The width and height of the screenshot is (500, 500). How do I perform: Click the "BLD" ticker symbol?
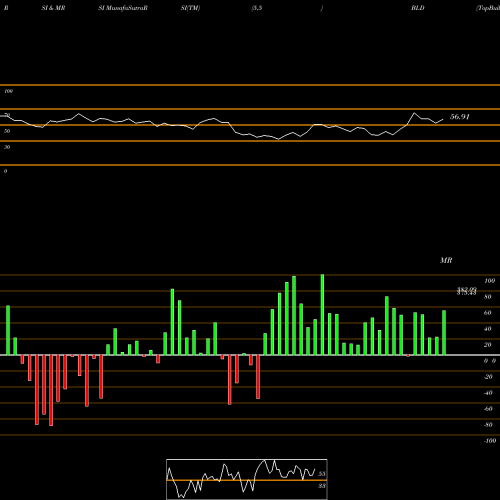pyautogui.click(x=418, y=8)
